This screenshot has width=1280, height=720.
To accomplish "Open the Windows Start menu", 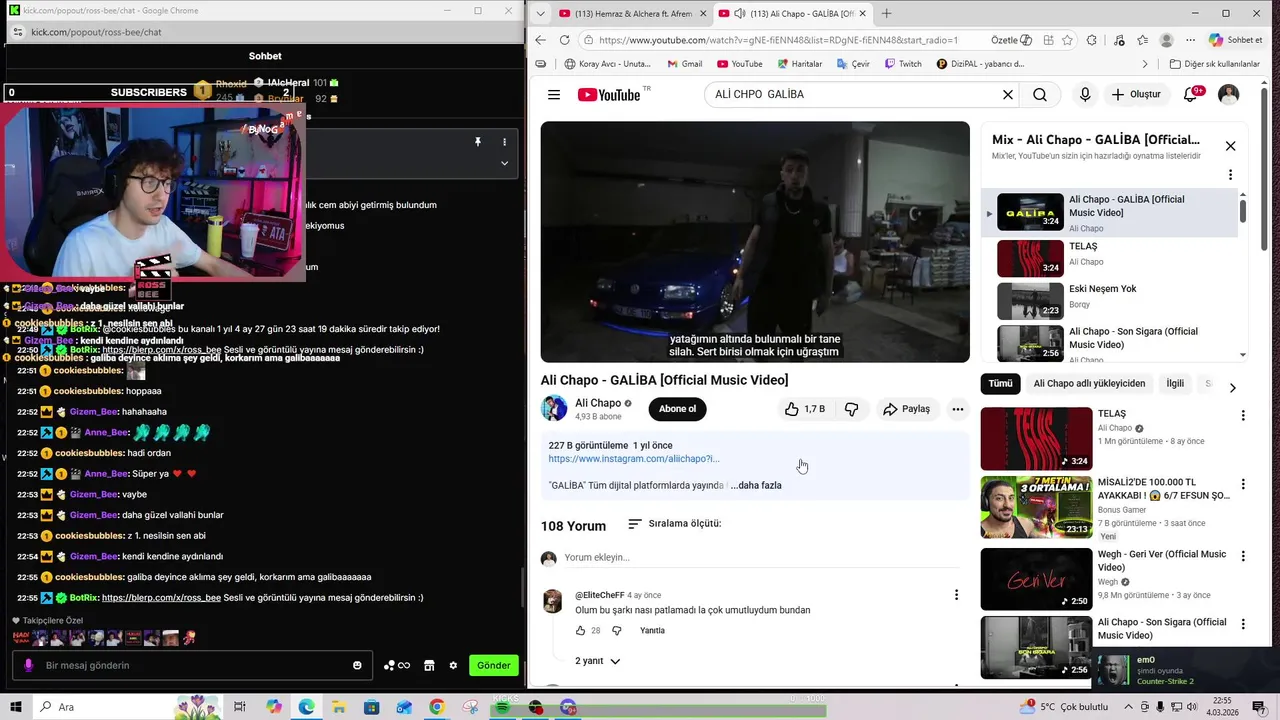I will point(16,707).
